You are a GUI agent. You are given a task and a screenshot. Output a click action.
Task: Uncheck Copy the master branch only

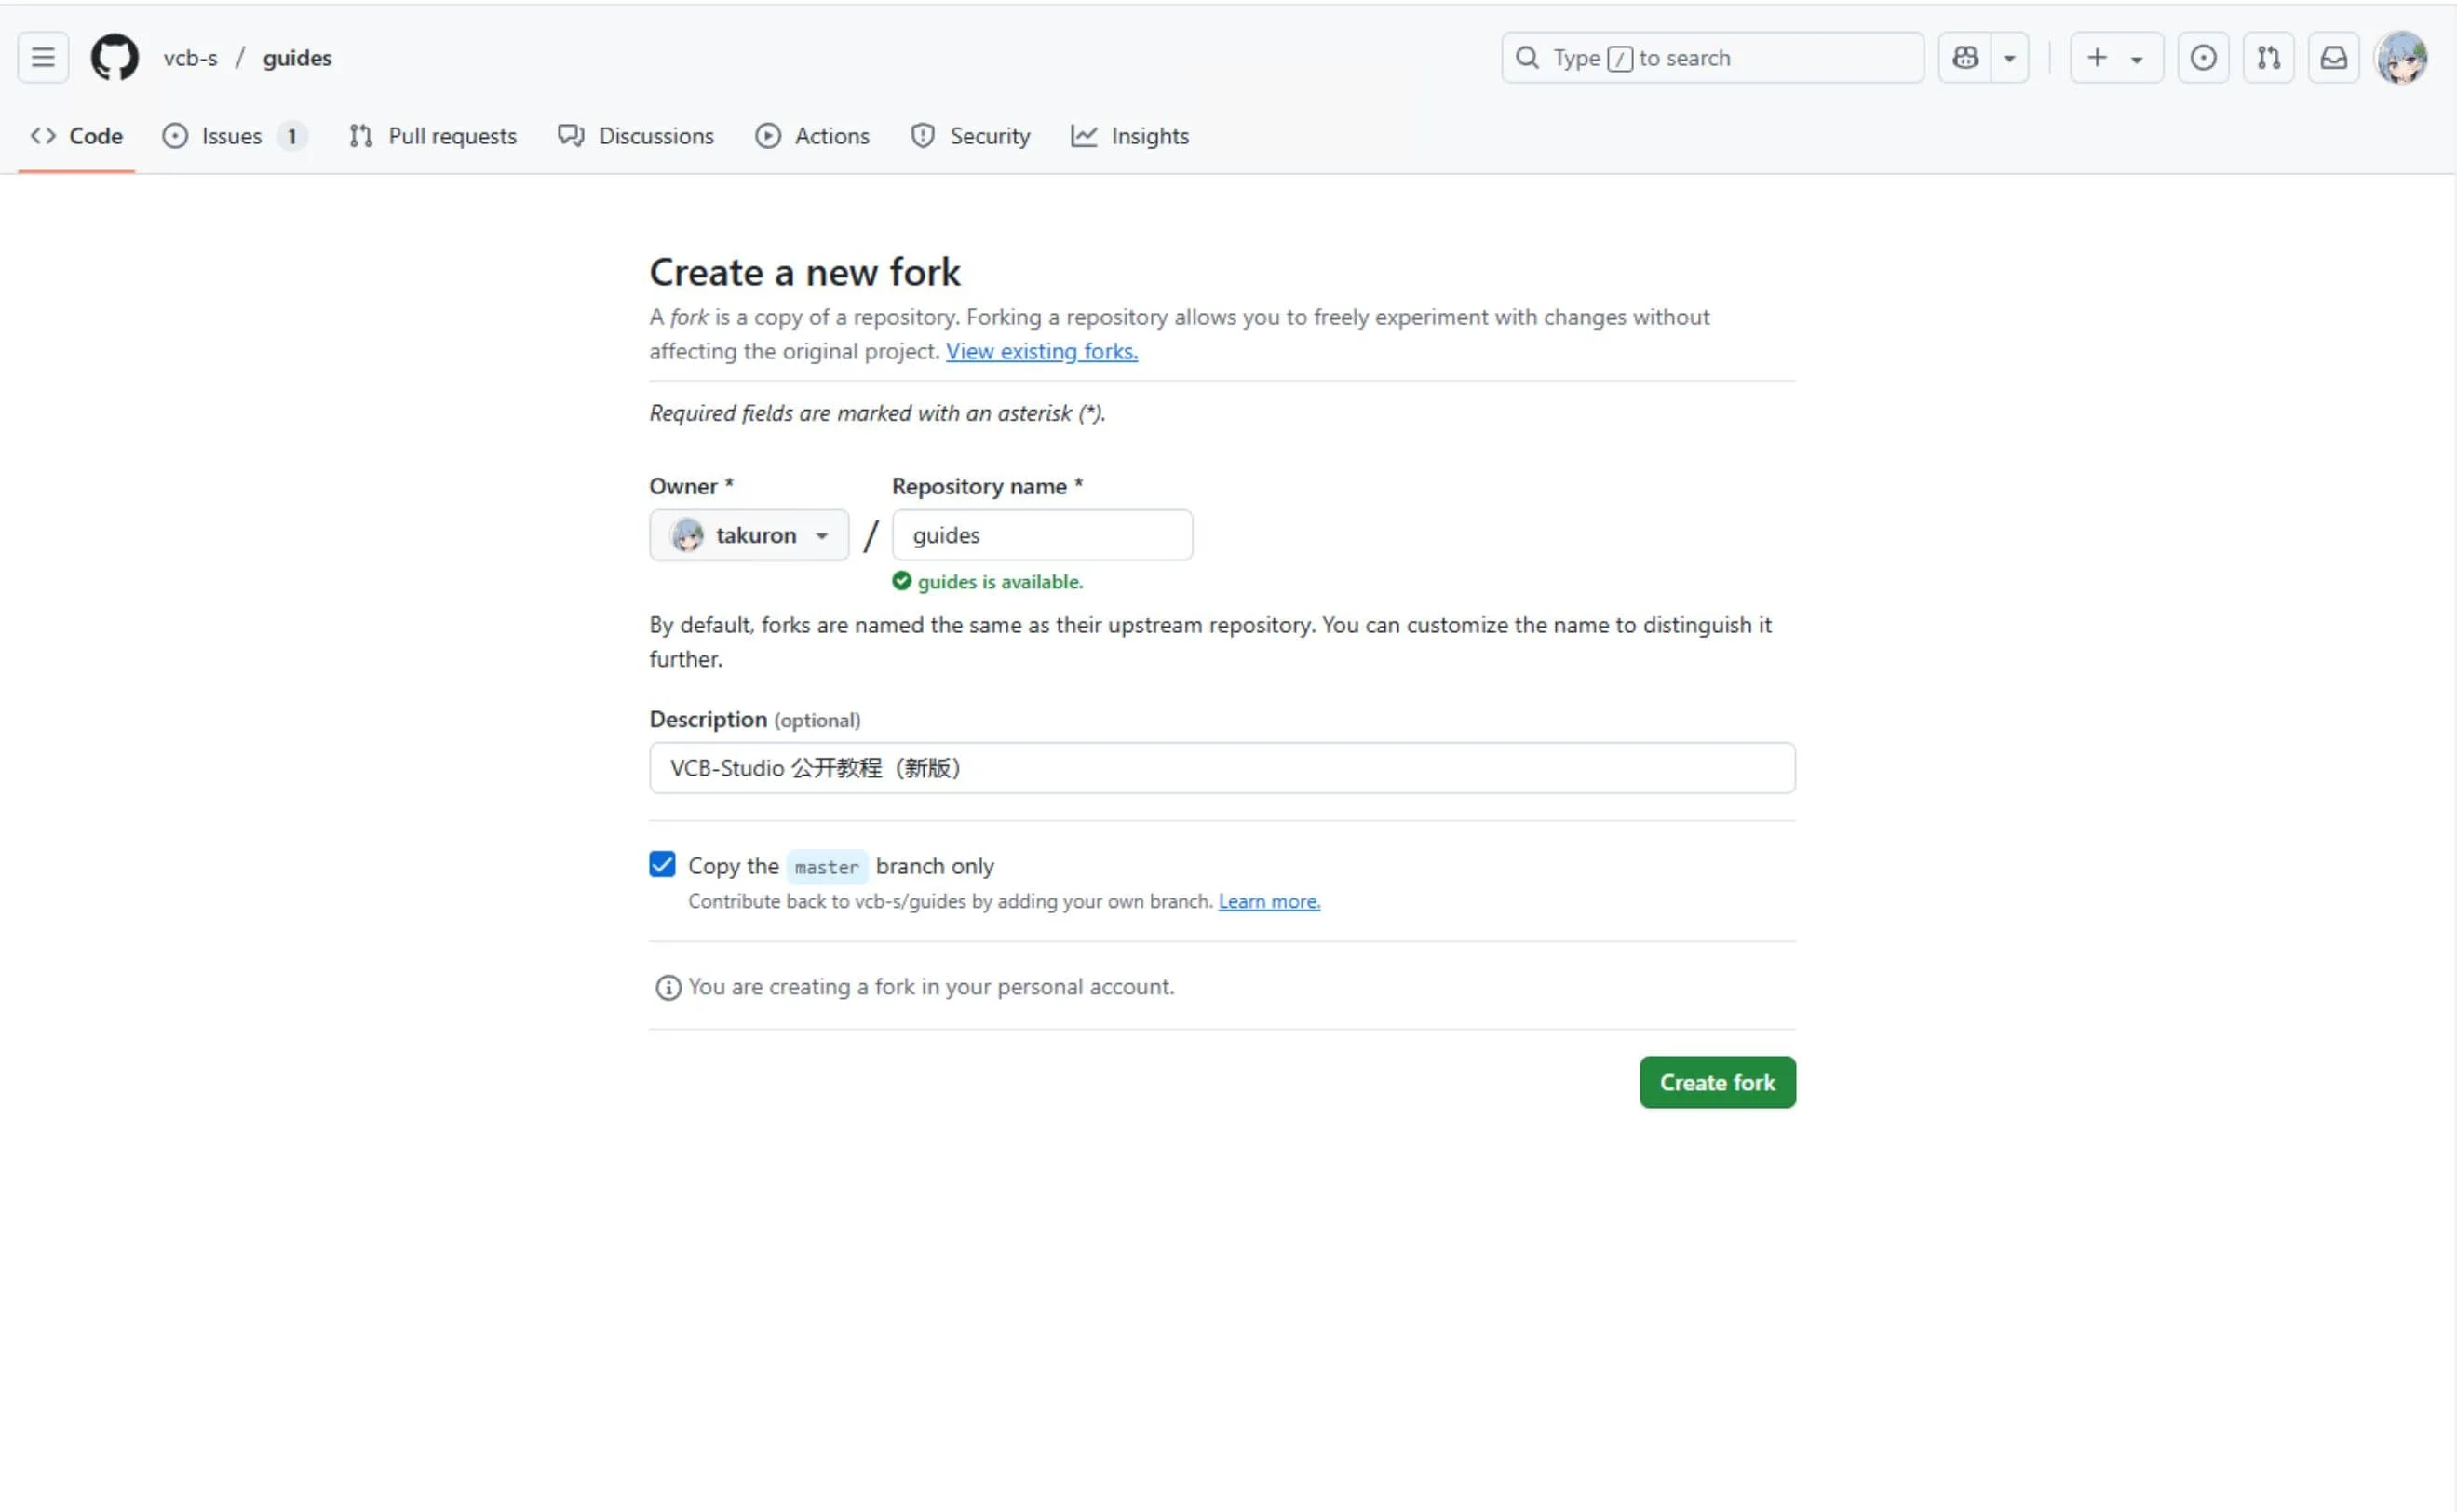coord(662,864)
